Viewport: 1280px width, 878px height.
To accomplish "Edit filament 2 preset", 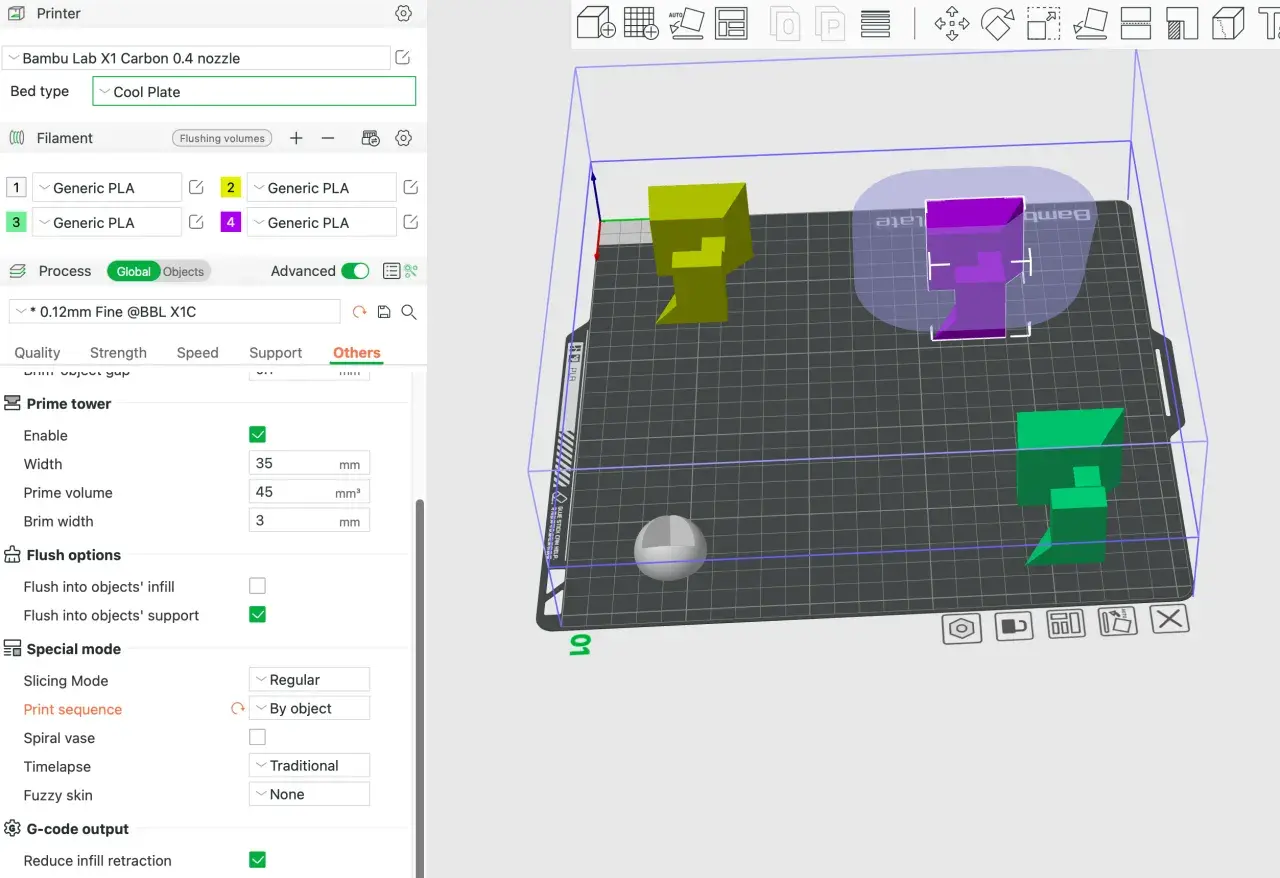I will [411, 187].
